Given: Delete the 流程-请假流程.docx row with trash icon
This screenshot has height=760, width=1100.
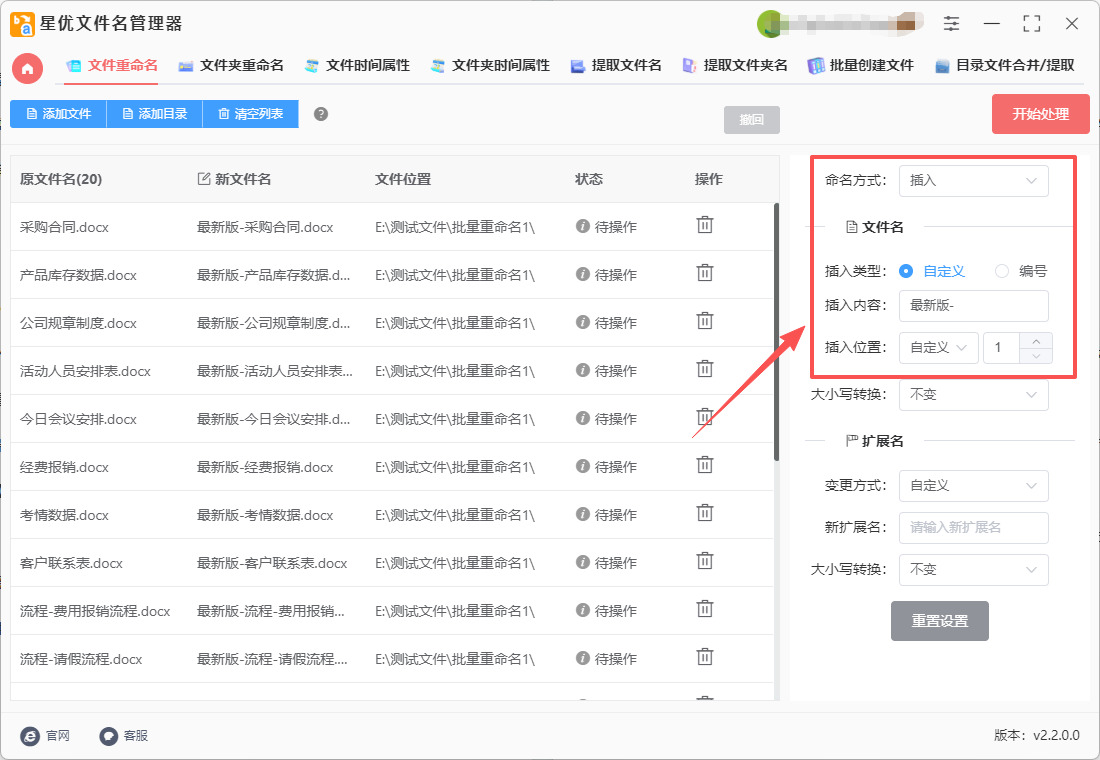Looking at the screenshot, I should click(704, 658).
